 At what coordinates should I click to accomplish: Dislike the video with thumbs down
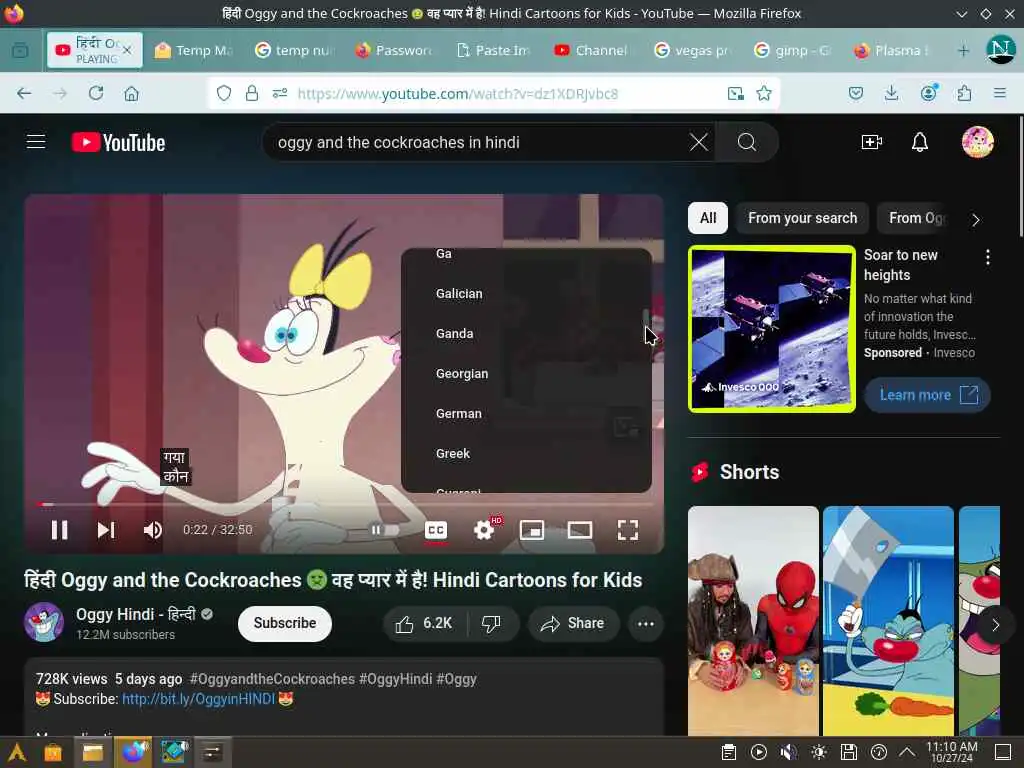491,624
